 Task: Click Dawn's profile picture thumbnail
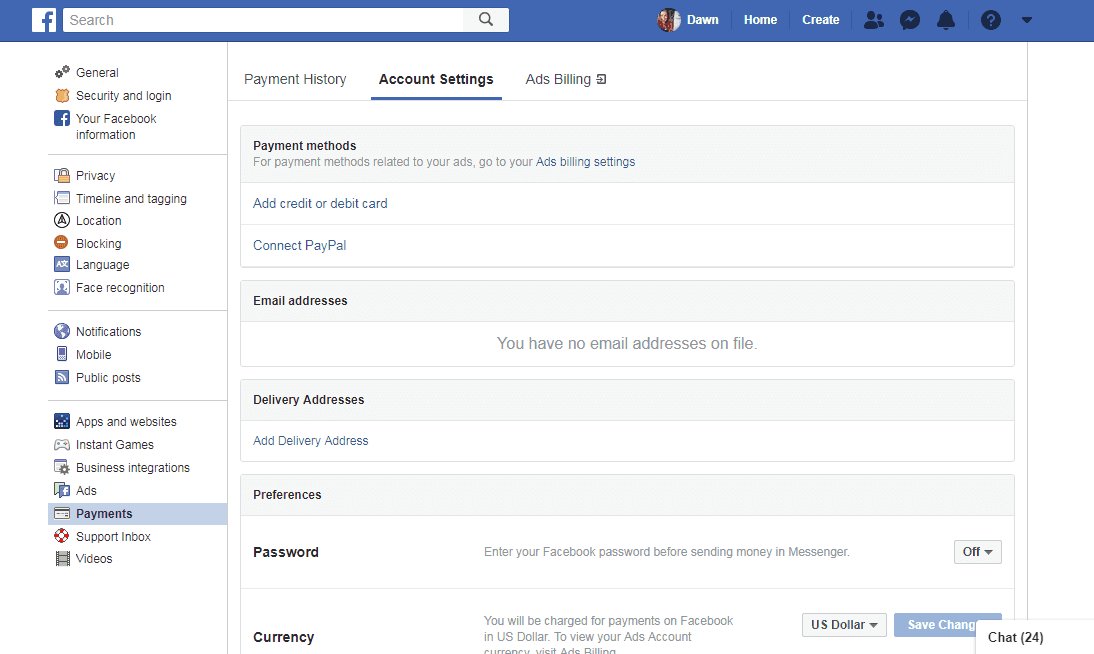pos(668,20)
